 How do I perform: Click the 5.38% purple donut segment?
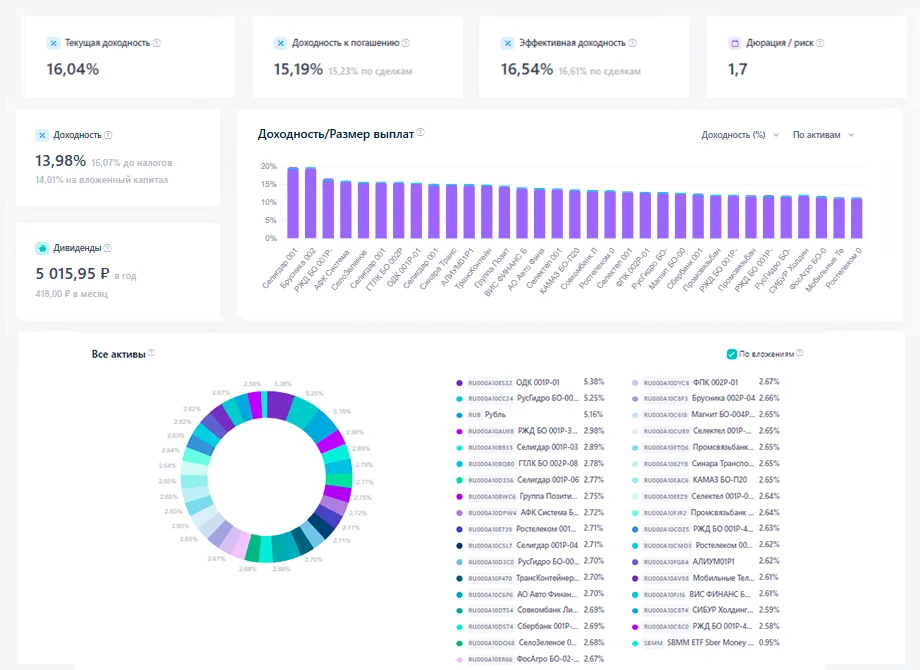[280, 405]
